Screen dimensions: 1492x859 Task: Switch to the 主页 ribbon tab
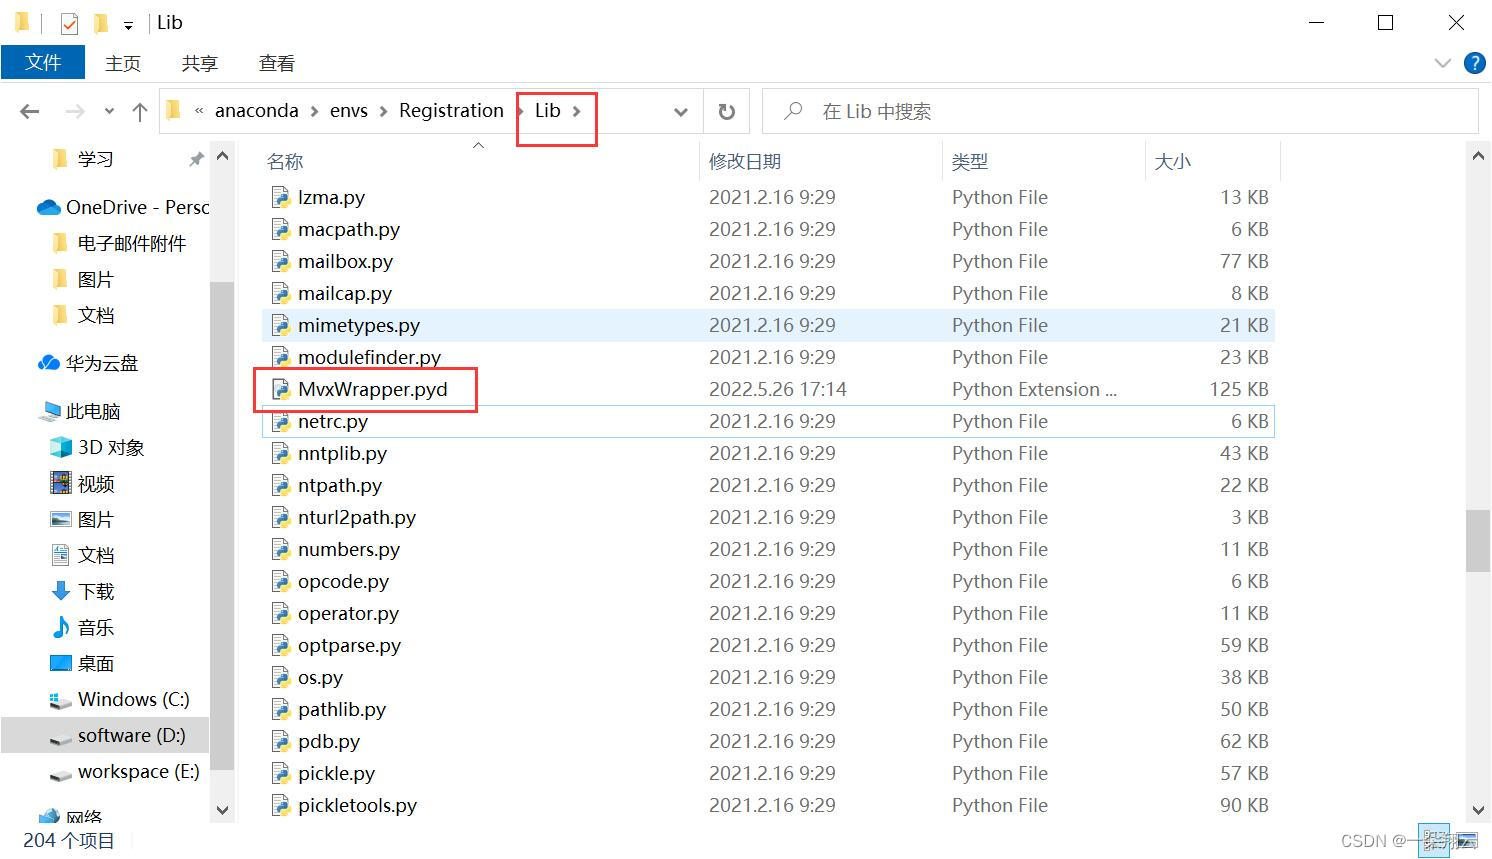coord(123,63)
